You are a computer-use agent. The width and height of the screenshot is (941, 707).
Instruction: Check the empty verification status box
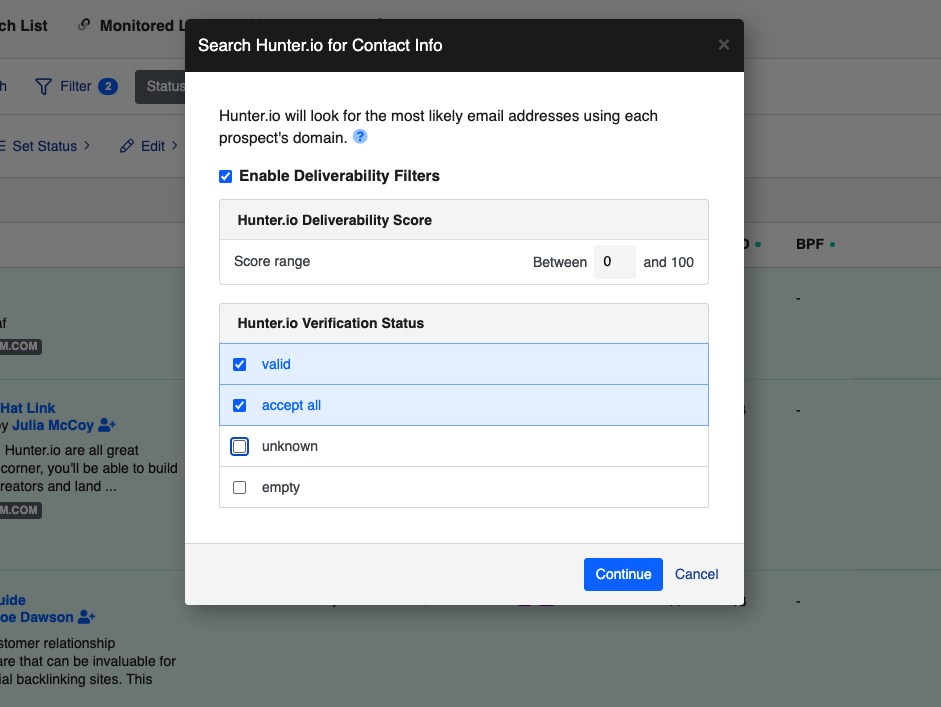coord(239,488)
